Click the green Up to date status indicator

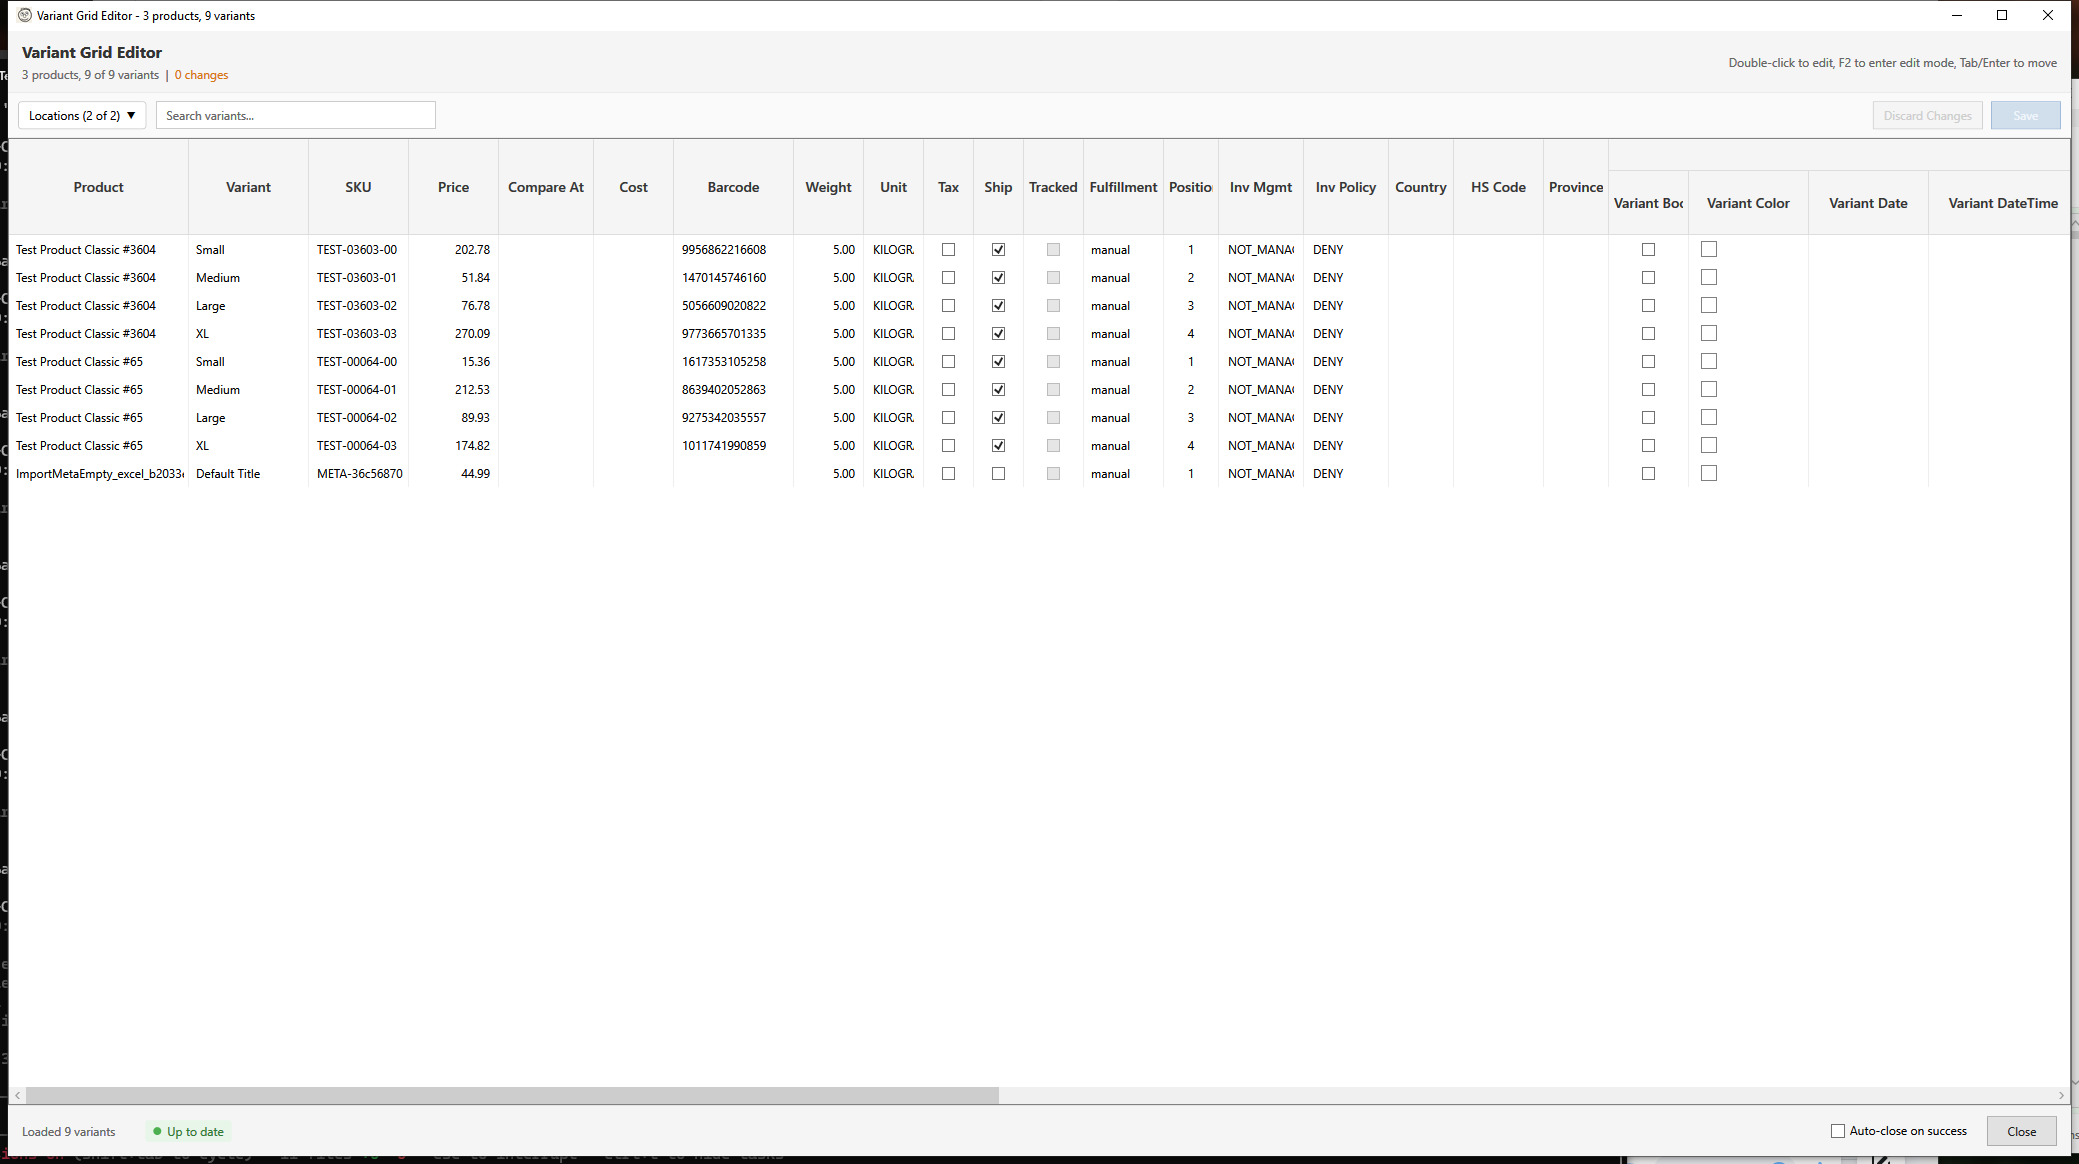[188, 1131]
